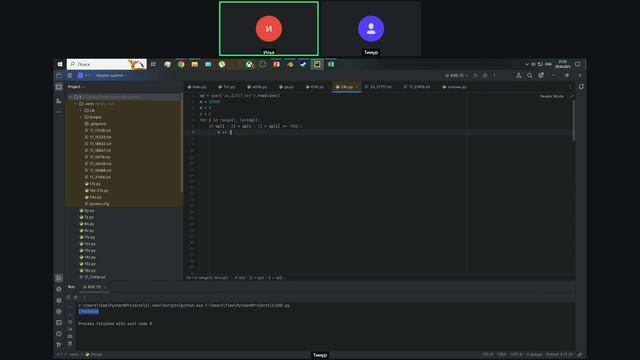Toggle Reader Mode in the editor

pyautogui.click(x=552, y=96)
